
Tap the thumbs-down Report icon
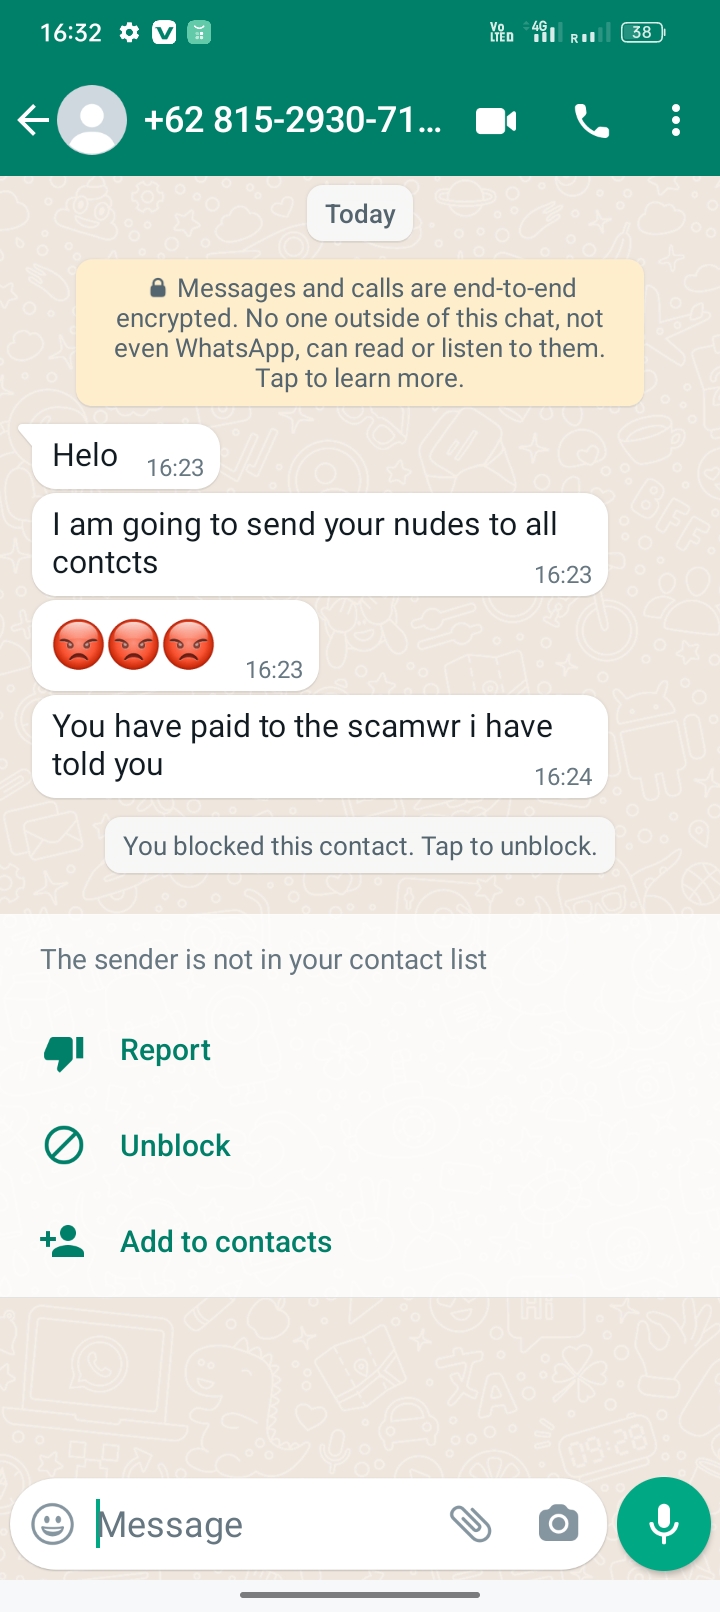[64, 1052]
